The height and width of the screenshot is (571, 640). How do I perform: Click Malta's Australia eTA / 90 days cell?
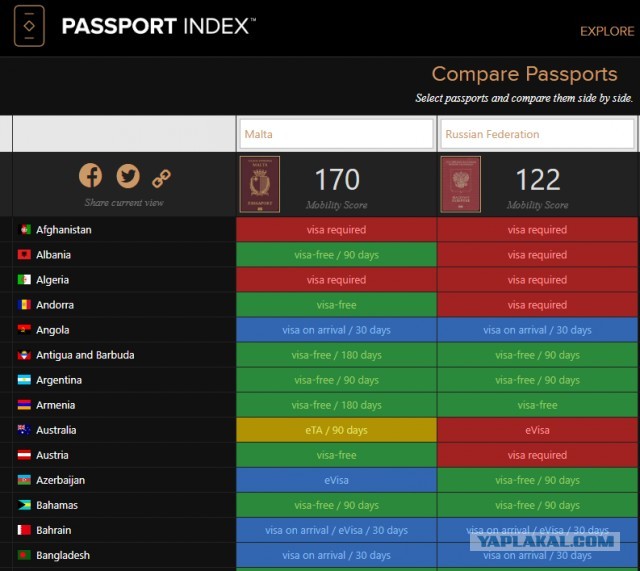click(336, 430)
